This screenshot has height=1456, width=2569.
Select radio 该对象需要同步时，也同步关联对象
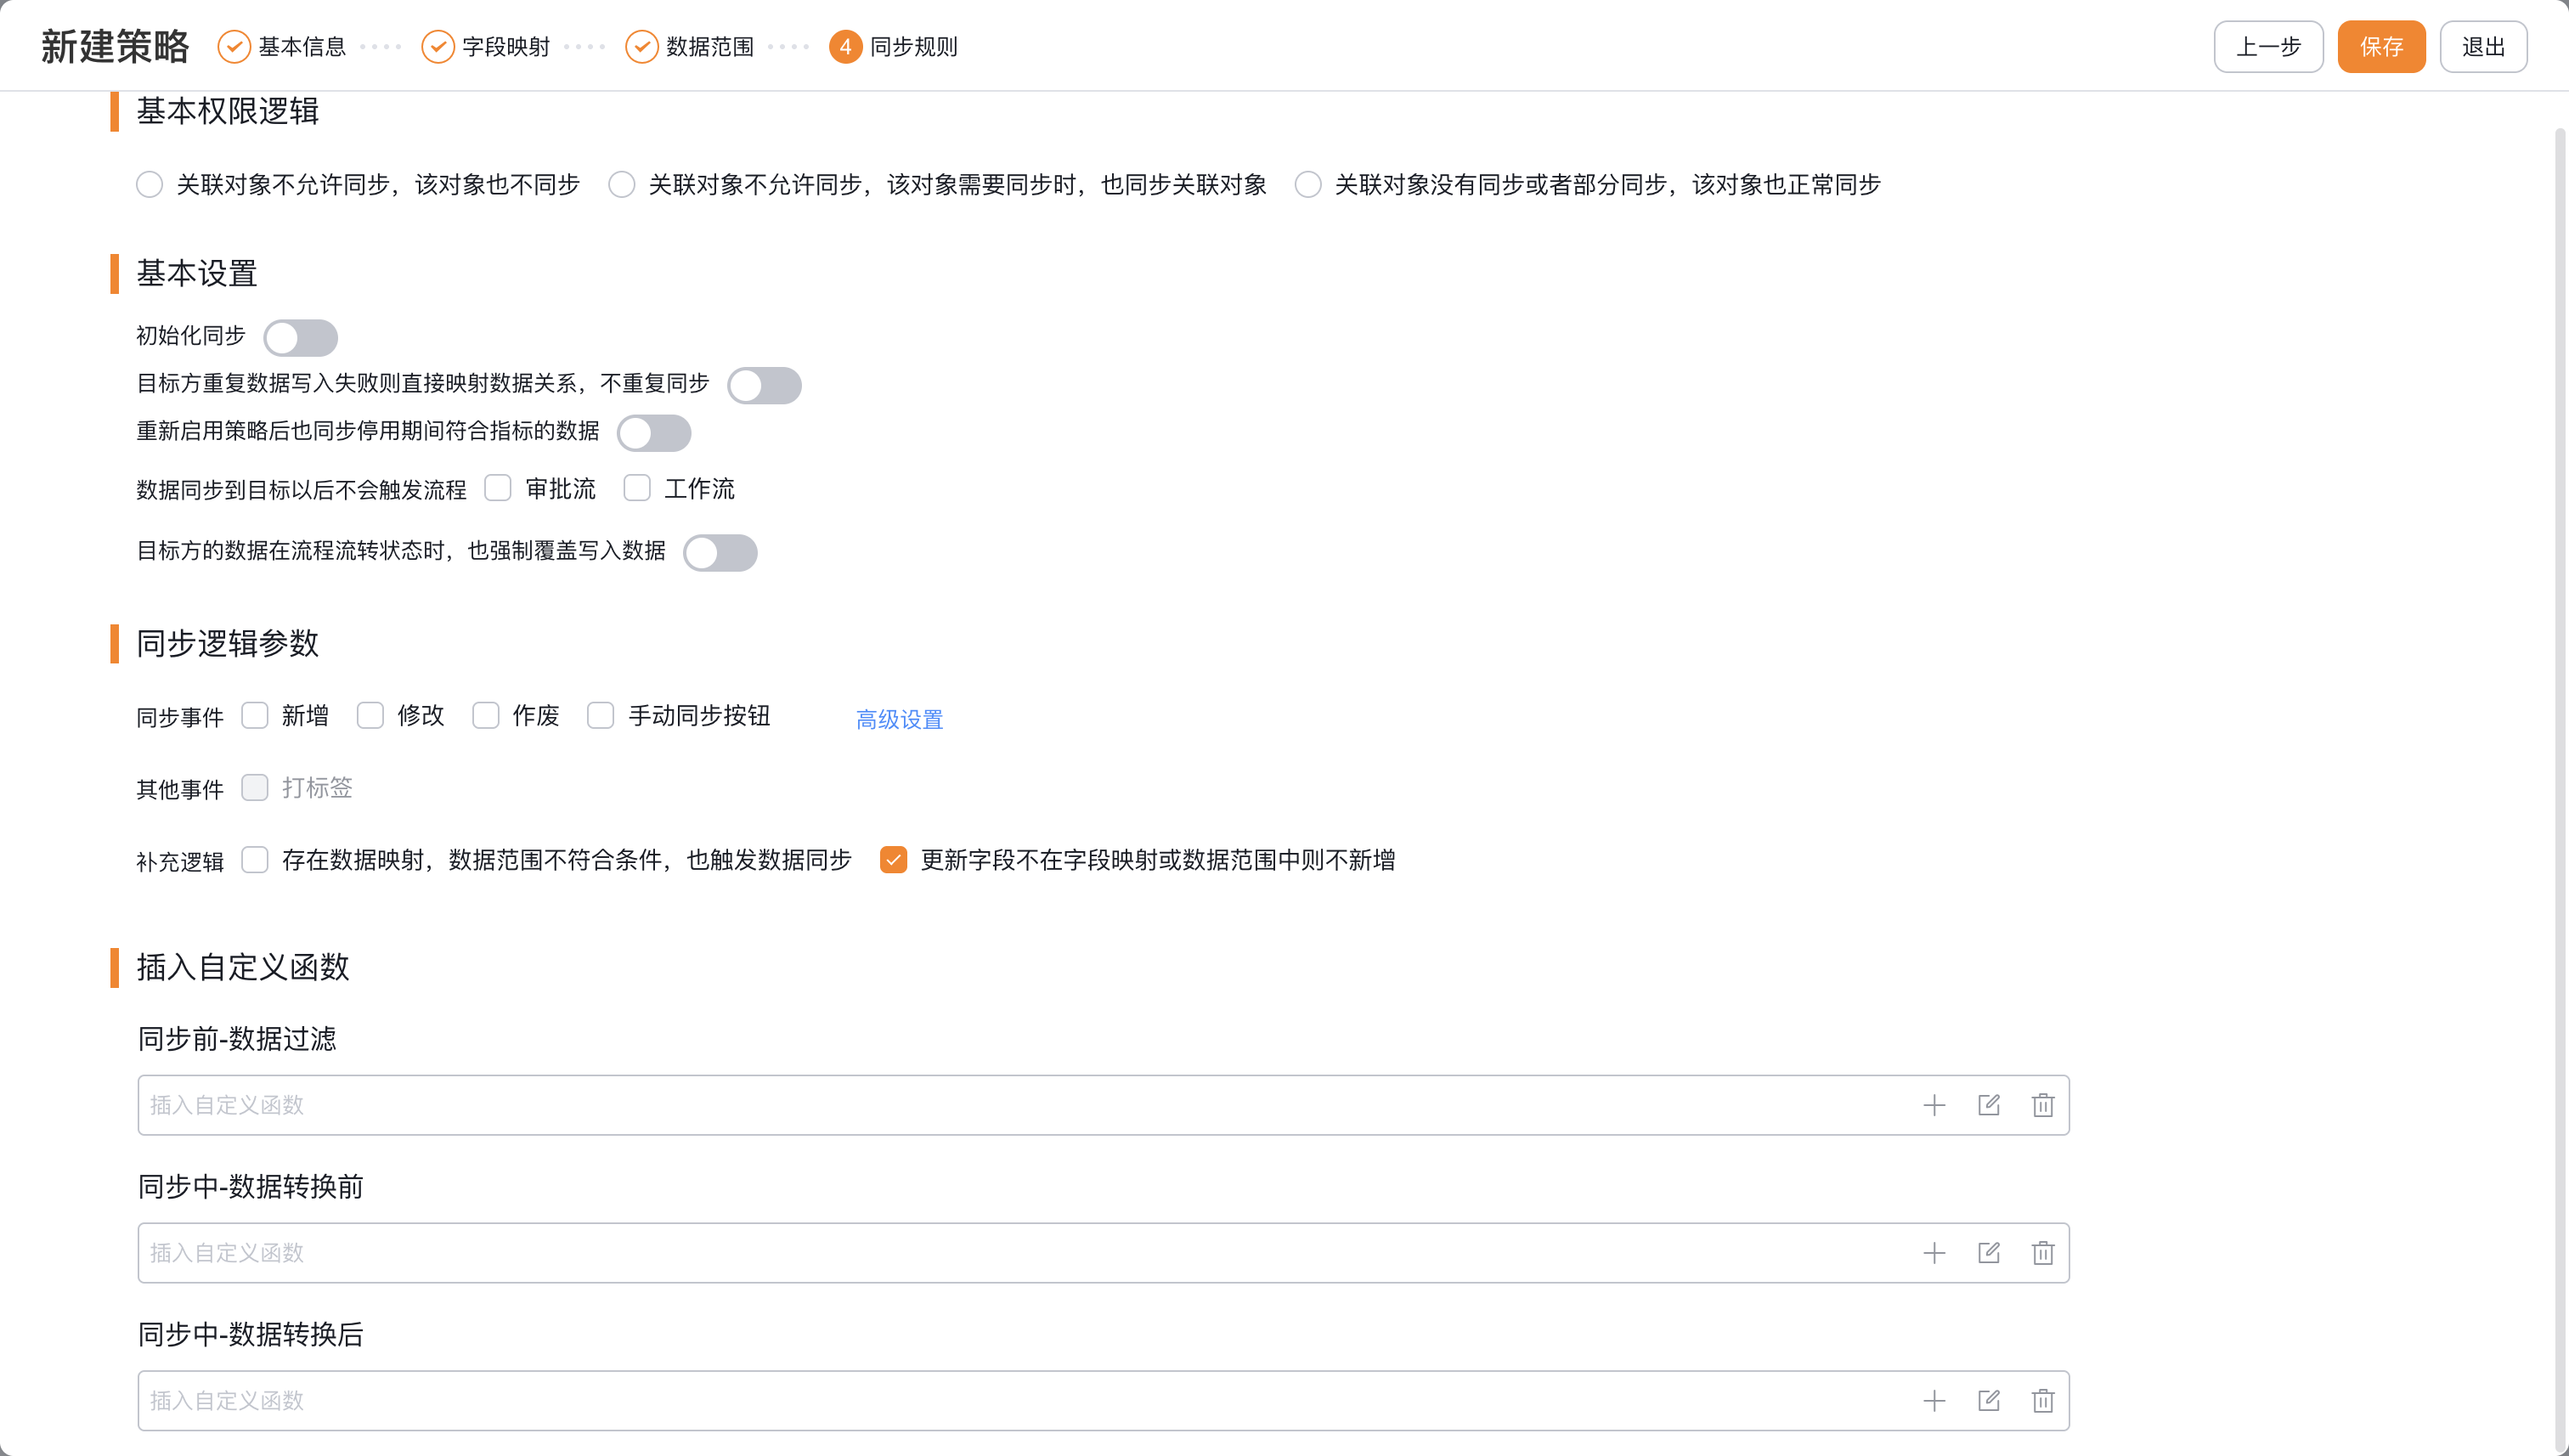[622, 185]
